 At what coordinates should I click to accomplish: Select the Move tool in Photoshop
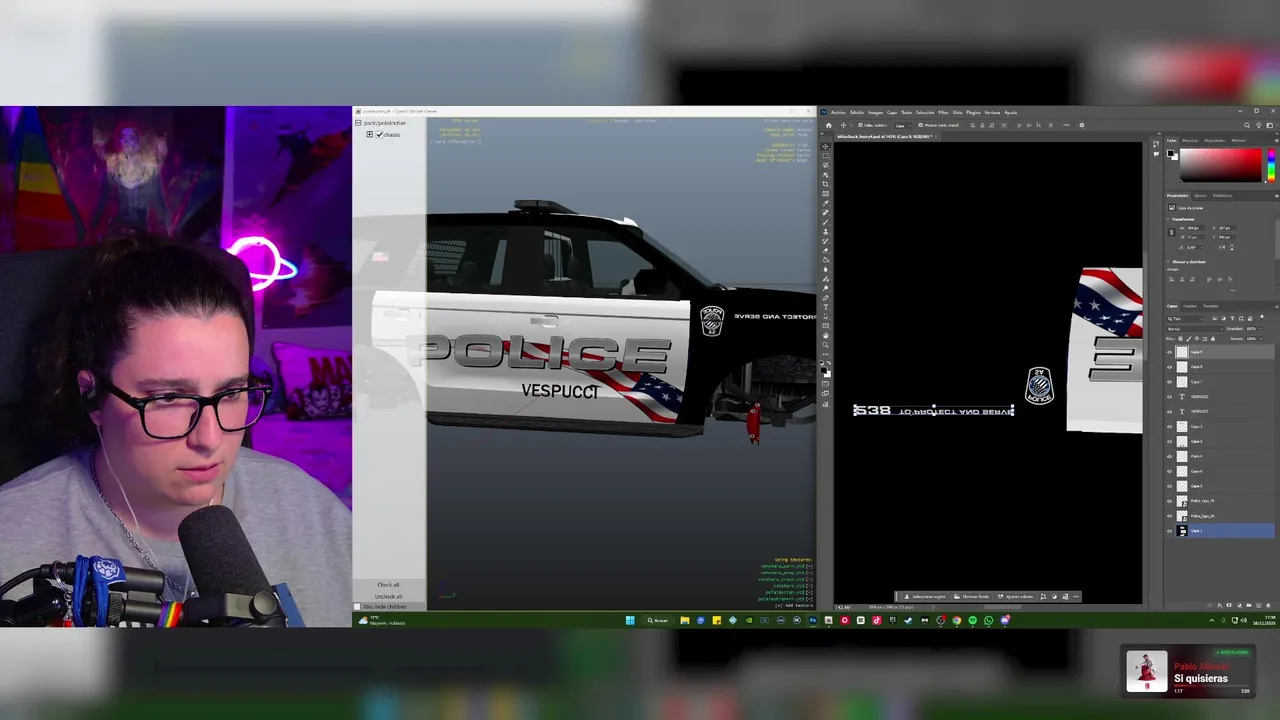[825, 146]
